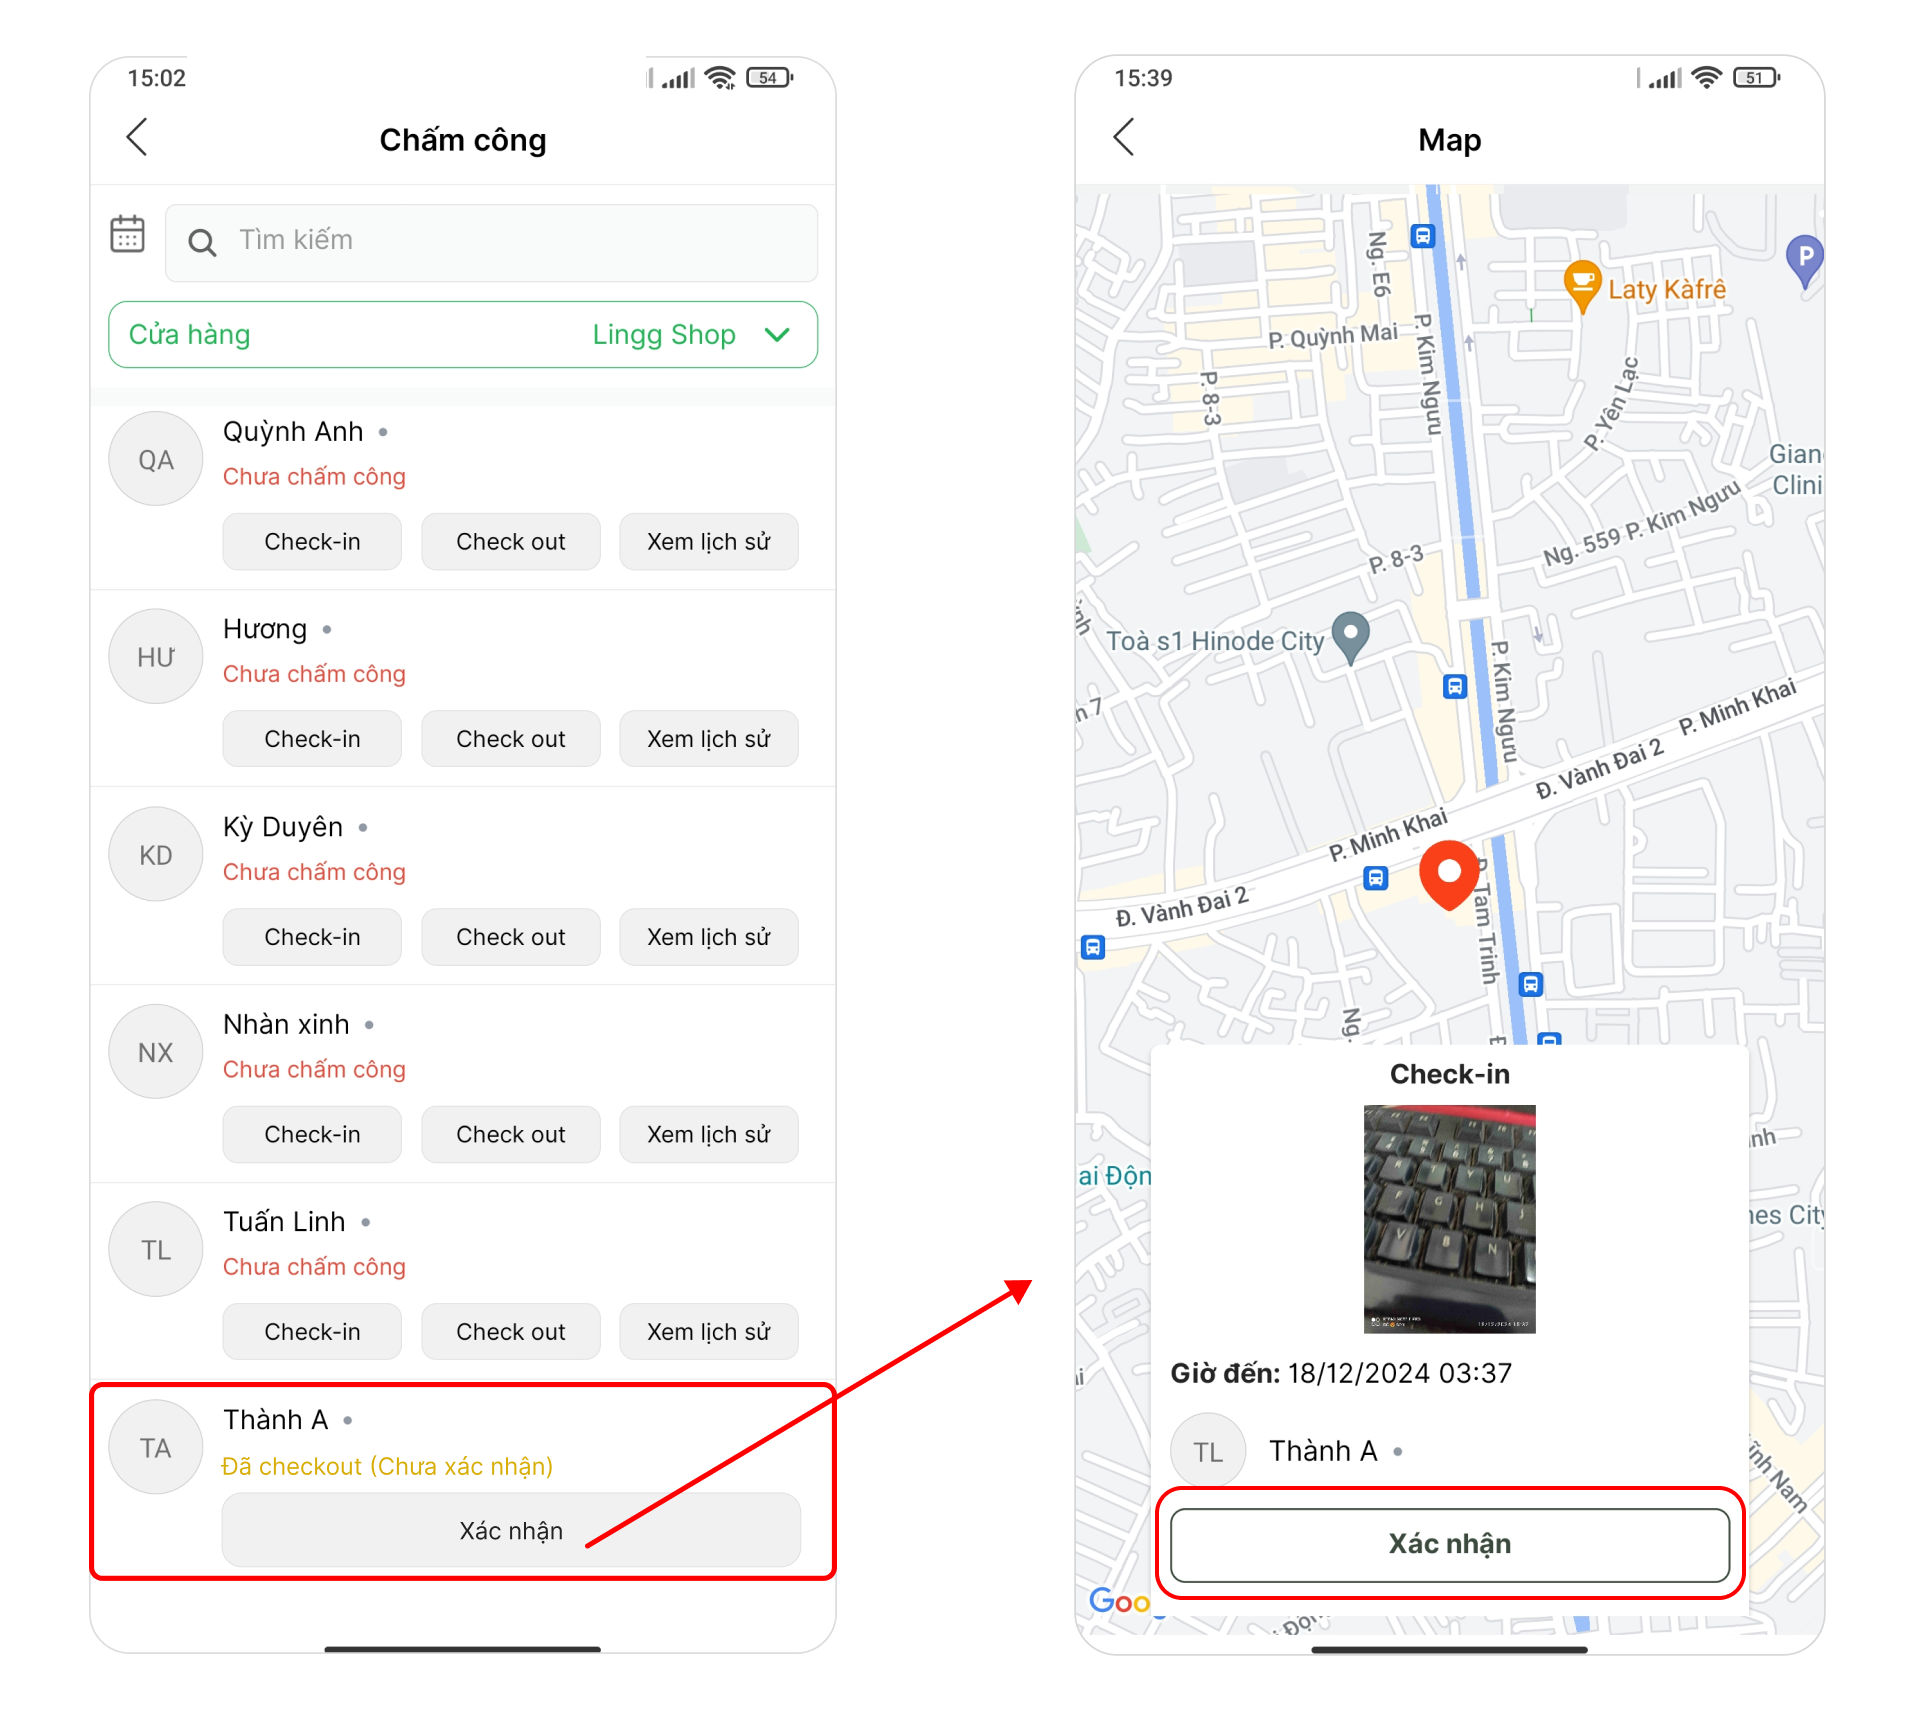Confirm Thành A's checkout with Xác nhận in list
Viewport: 1920px width, 1709px height.
(x=511, y=1530)
